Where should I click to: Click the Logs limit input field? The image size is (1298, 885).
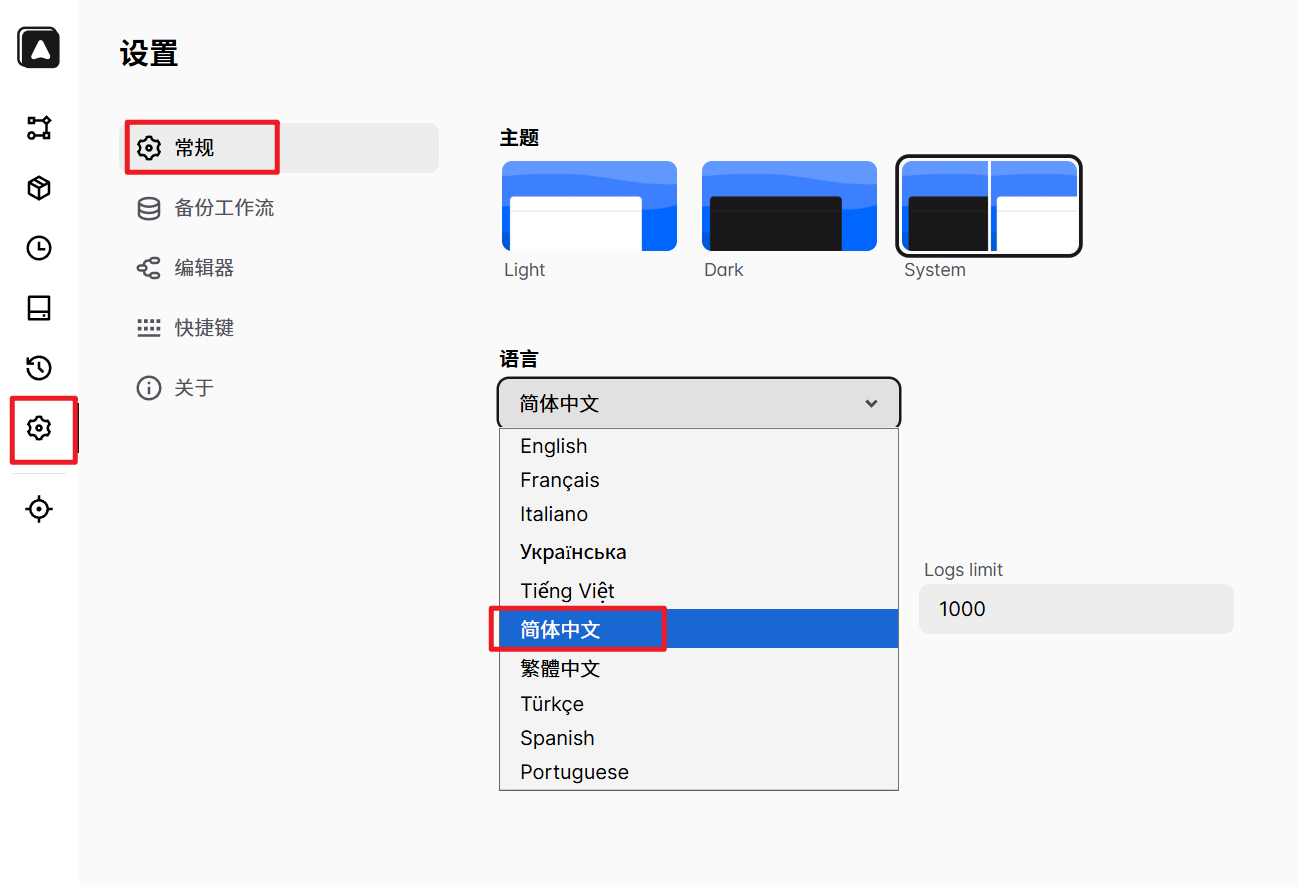click(1075, 609)
